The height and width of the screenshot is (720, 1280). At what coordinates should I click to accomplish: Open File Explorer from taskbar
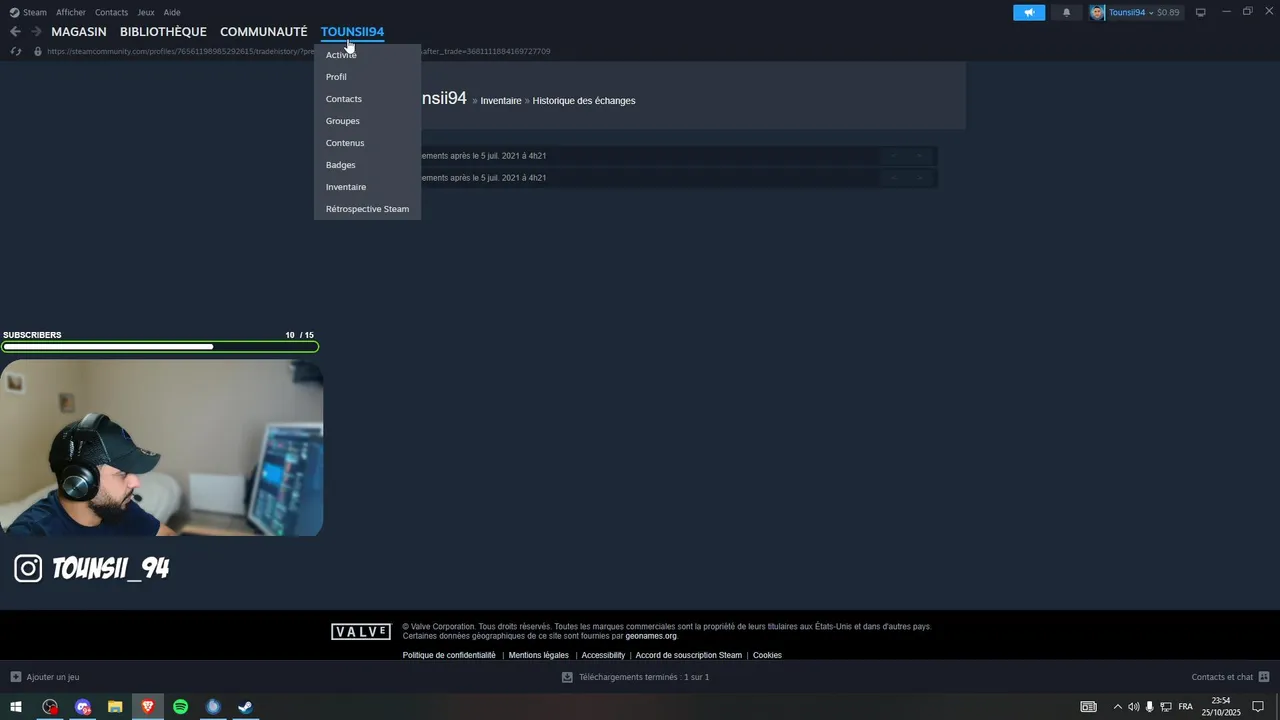tap(115, 707)
